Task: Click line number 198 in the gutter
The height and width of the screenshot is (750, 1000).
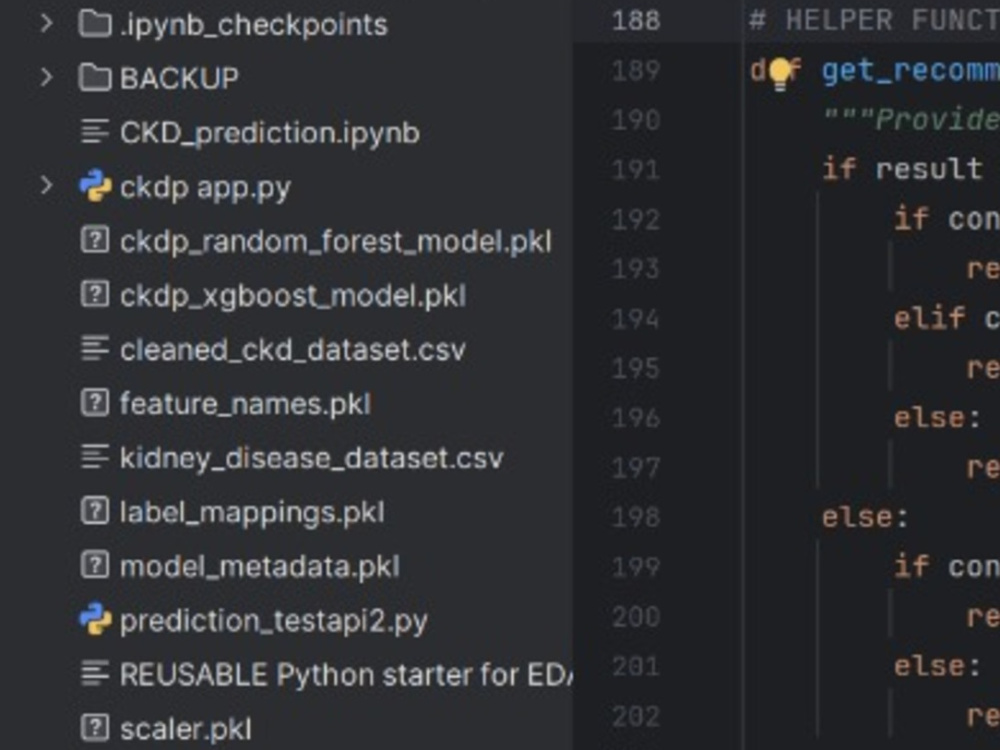Action: (x=635, y=517)
